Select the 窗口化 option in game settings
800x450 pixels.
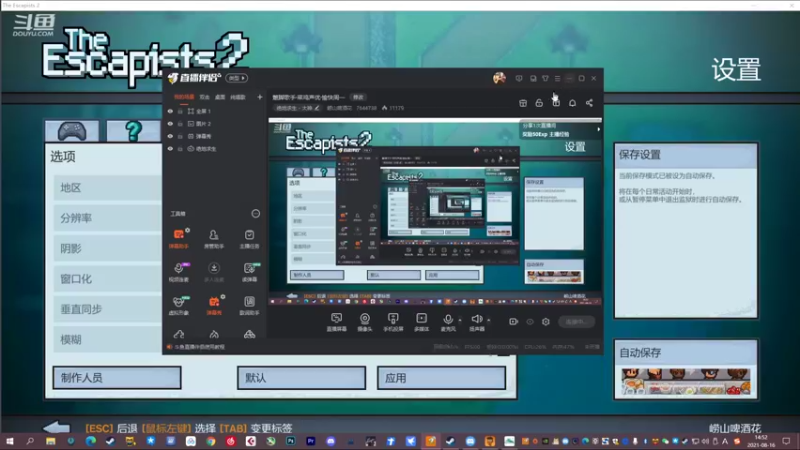coord(108,279)
